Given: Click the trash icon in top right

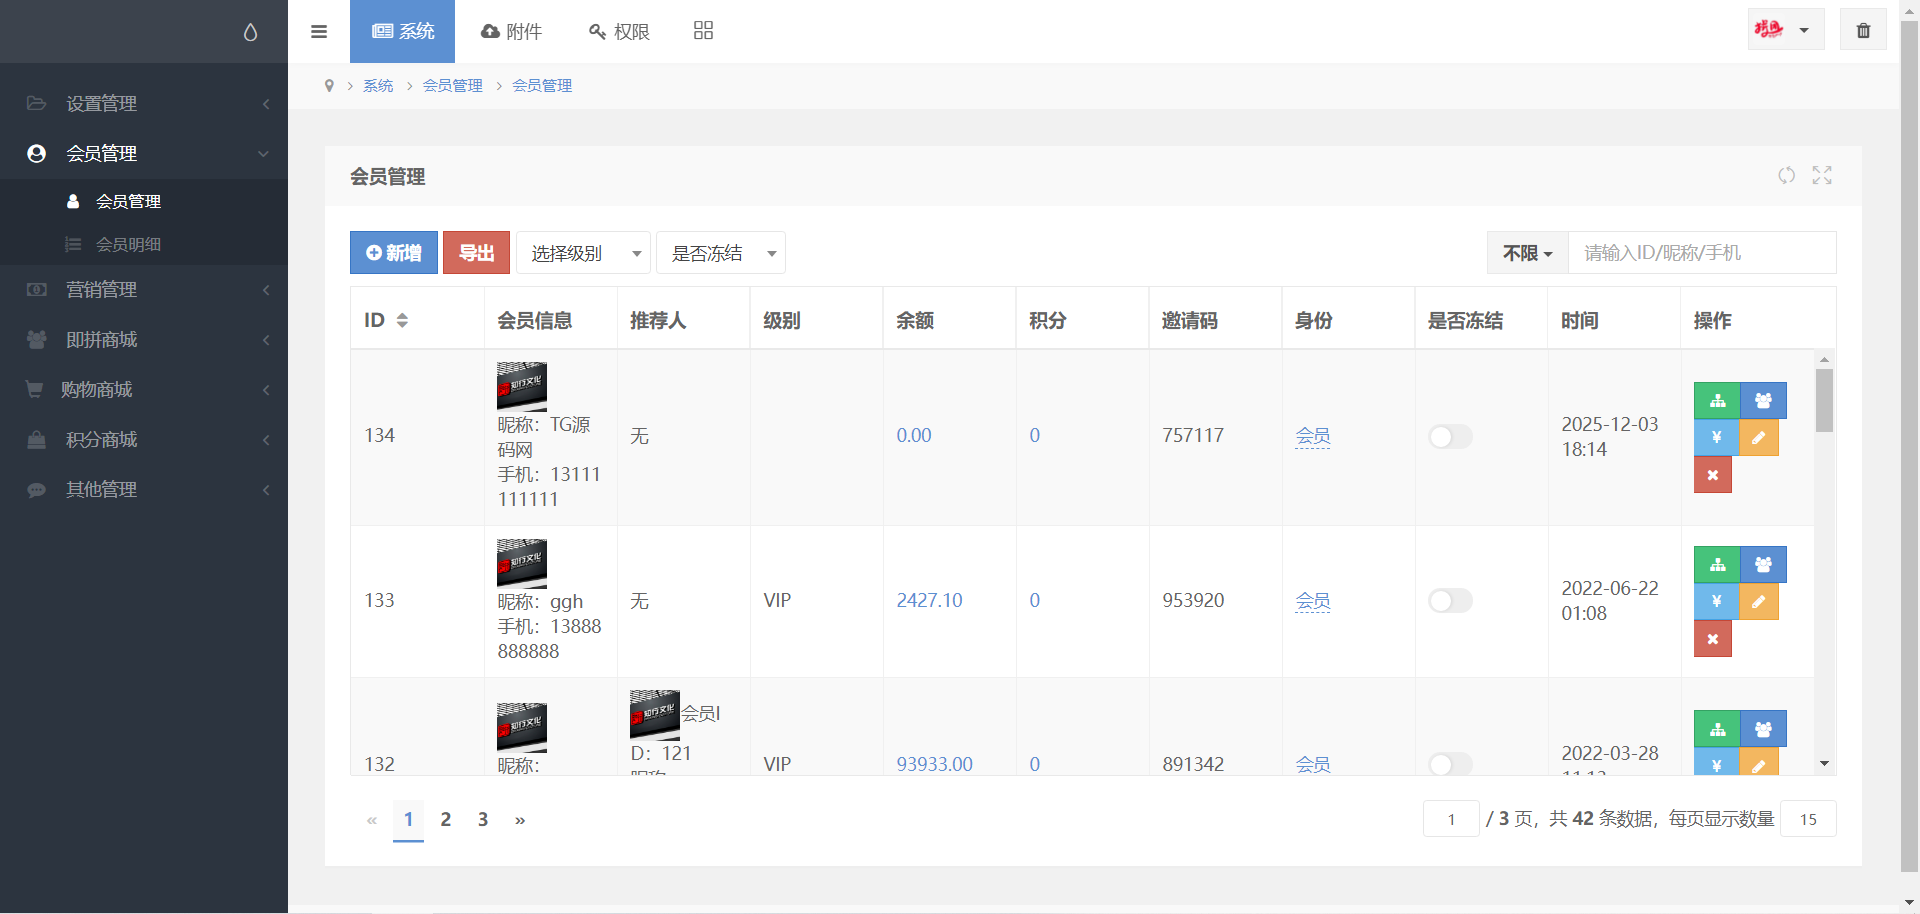Looking at the screenshot, I should point(1863,30).
